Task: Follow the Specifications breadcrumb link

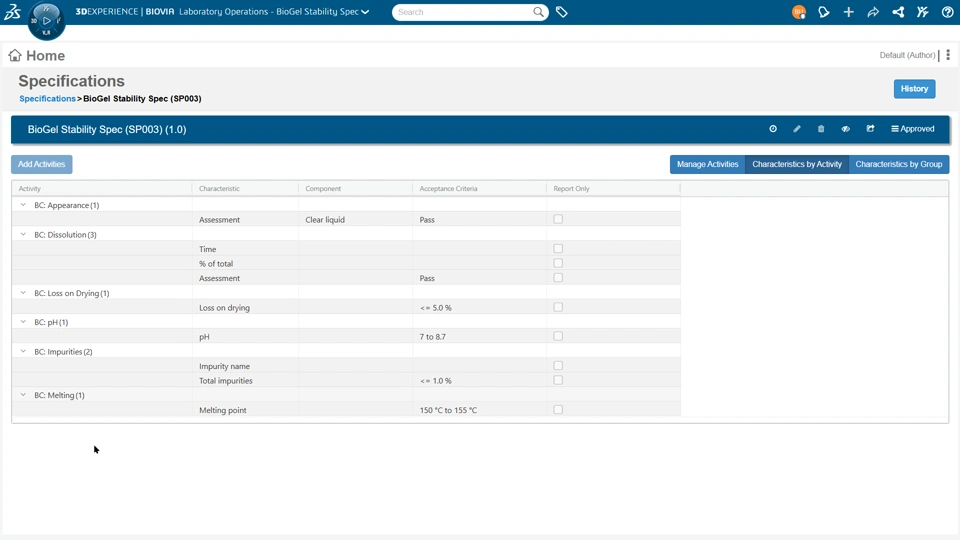Action: 47,99
